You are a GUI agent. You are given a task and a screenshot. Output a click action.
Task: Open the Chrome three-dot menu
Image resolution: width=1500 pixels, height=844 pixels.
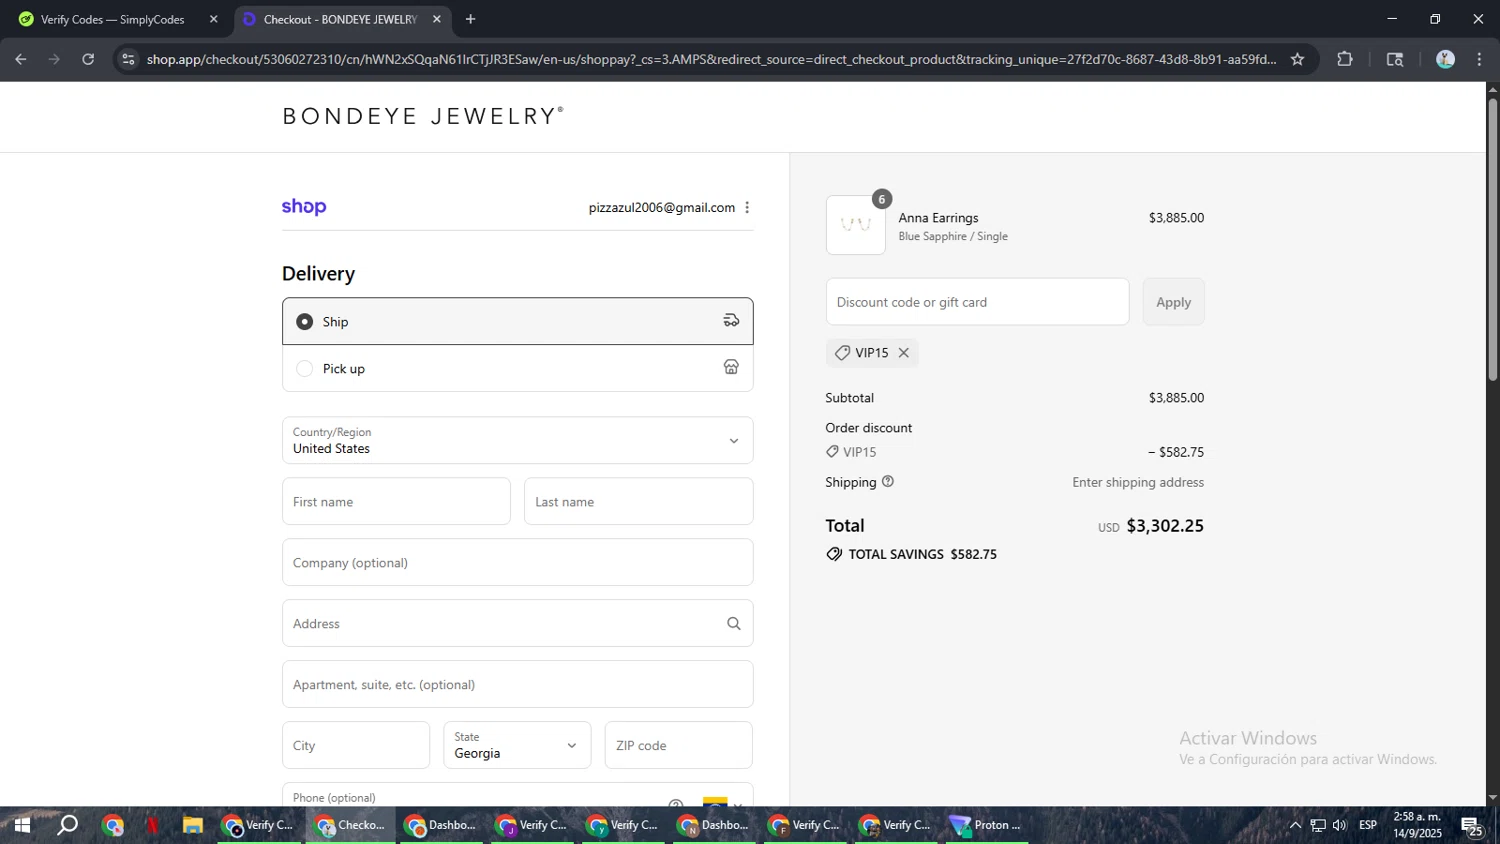tap(1479, 59)
